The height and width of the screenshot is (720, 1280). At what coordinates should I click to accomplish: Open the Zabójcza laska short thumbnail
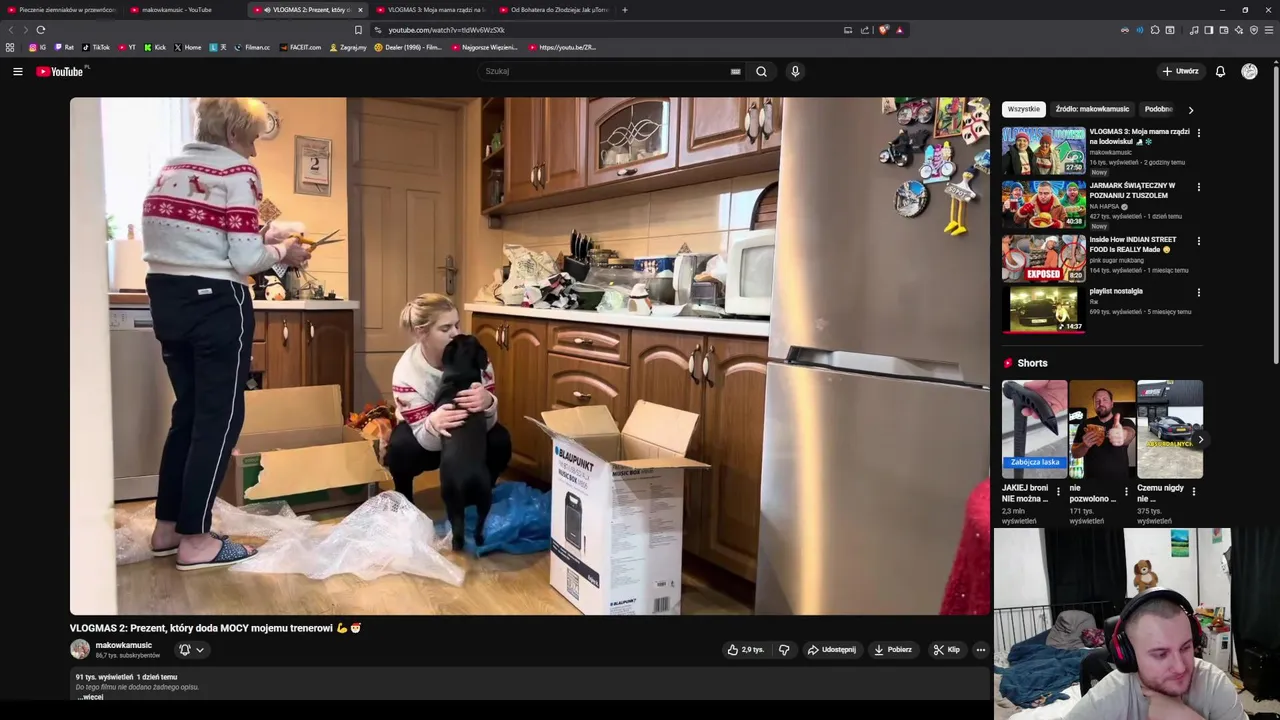pos(1034,429)
